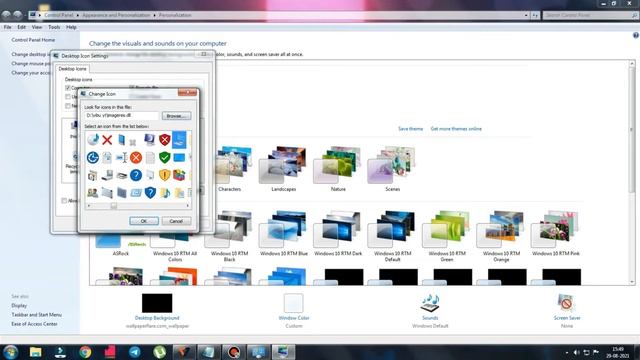Open Desktop Background black thumbnail

click(157, 303)
